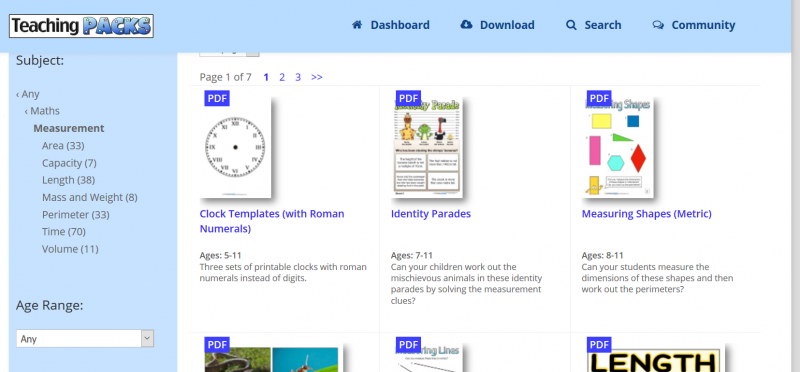Click the 'Ages: 7-11' text
Image resolution: width=800 pixels, height=372 pixels.
412,255
